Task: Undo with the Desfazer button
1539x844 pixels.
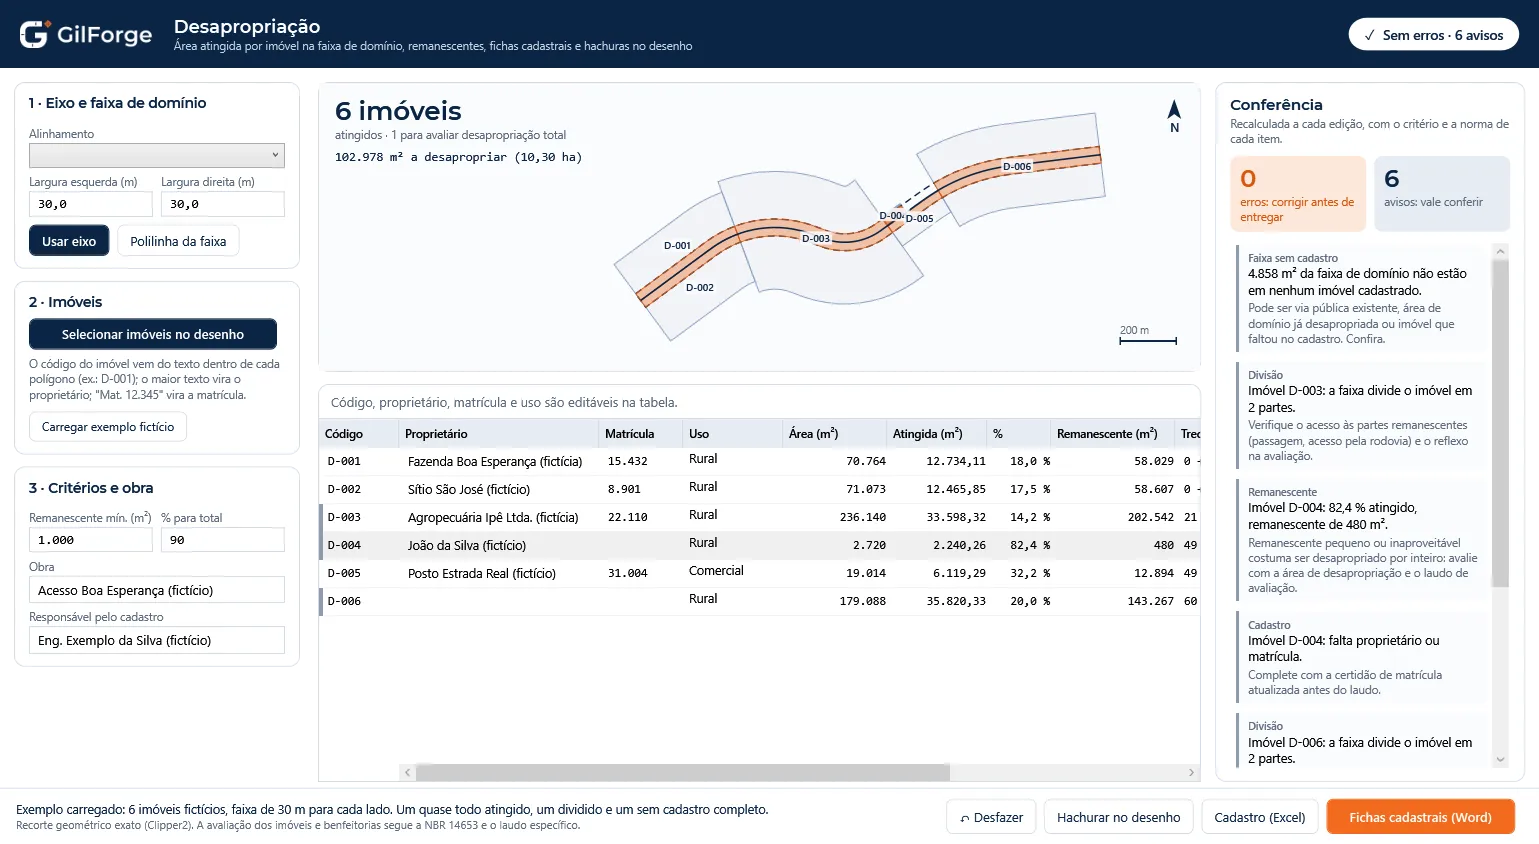Action: (x=991, y=817)
